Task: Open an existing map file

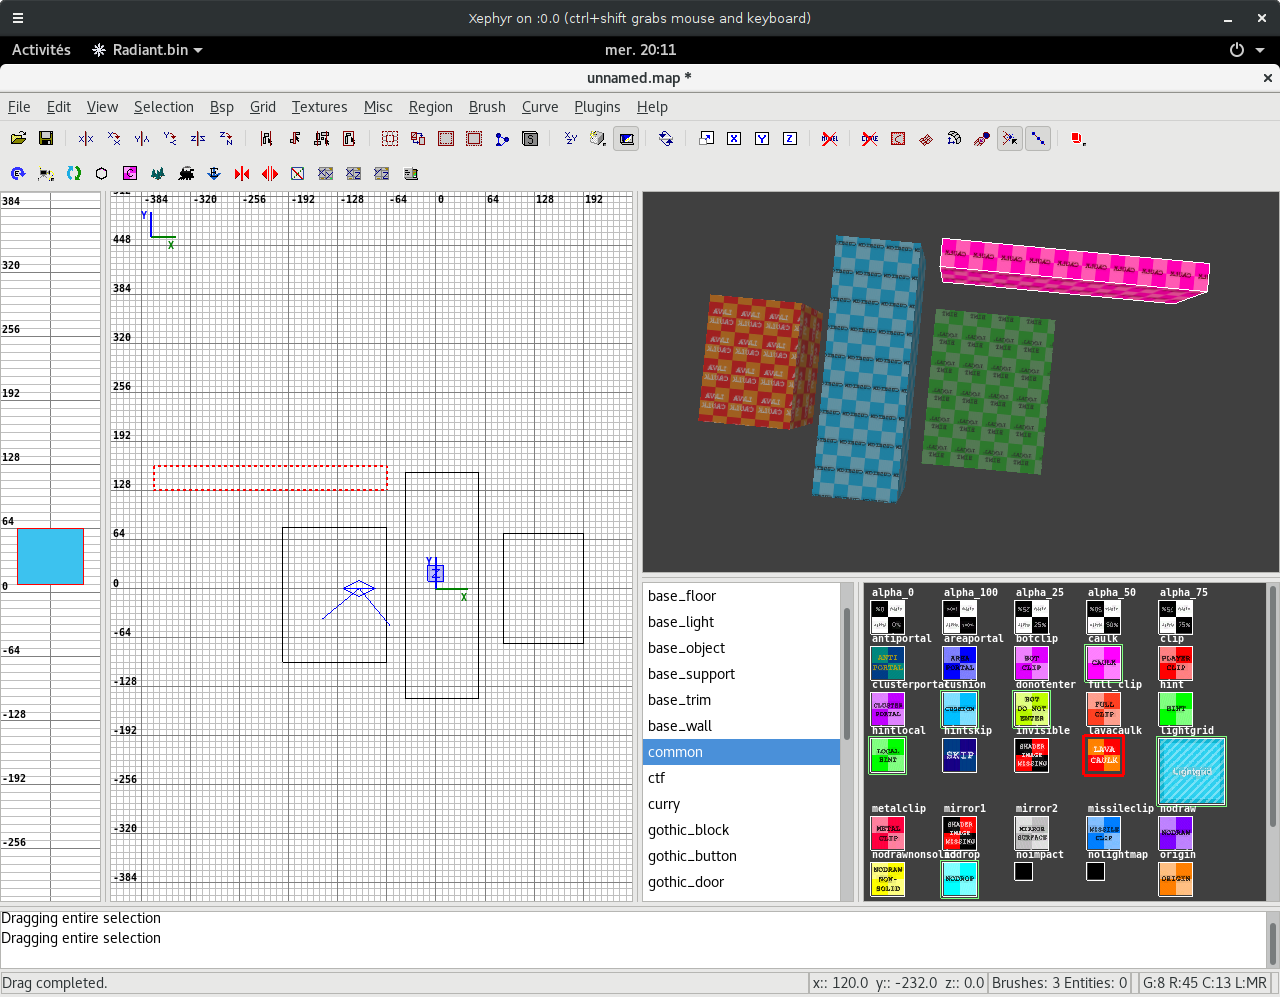Action: tap(18, 139)
